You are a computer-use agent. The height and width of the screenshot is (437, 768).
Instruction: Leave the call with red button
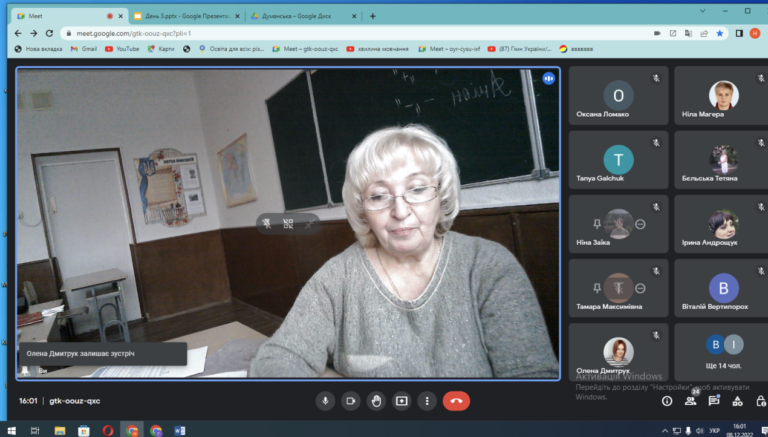click(x=456, y=401)
